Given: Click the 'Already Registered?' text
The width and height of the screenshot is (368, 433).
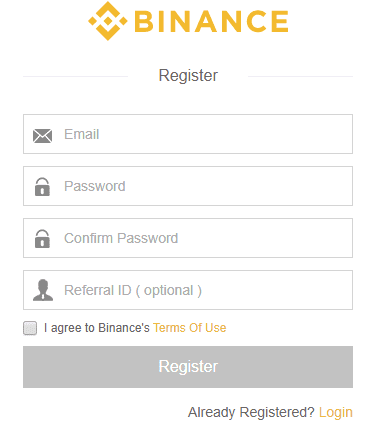Looking at the screenshot, I should [251, 413].
